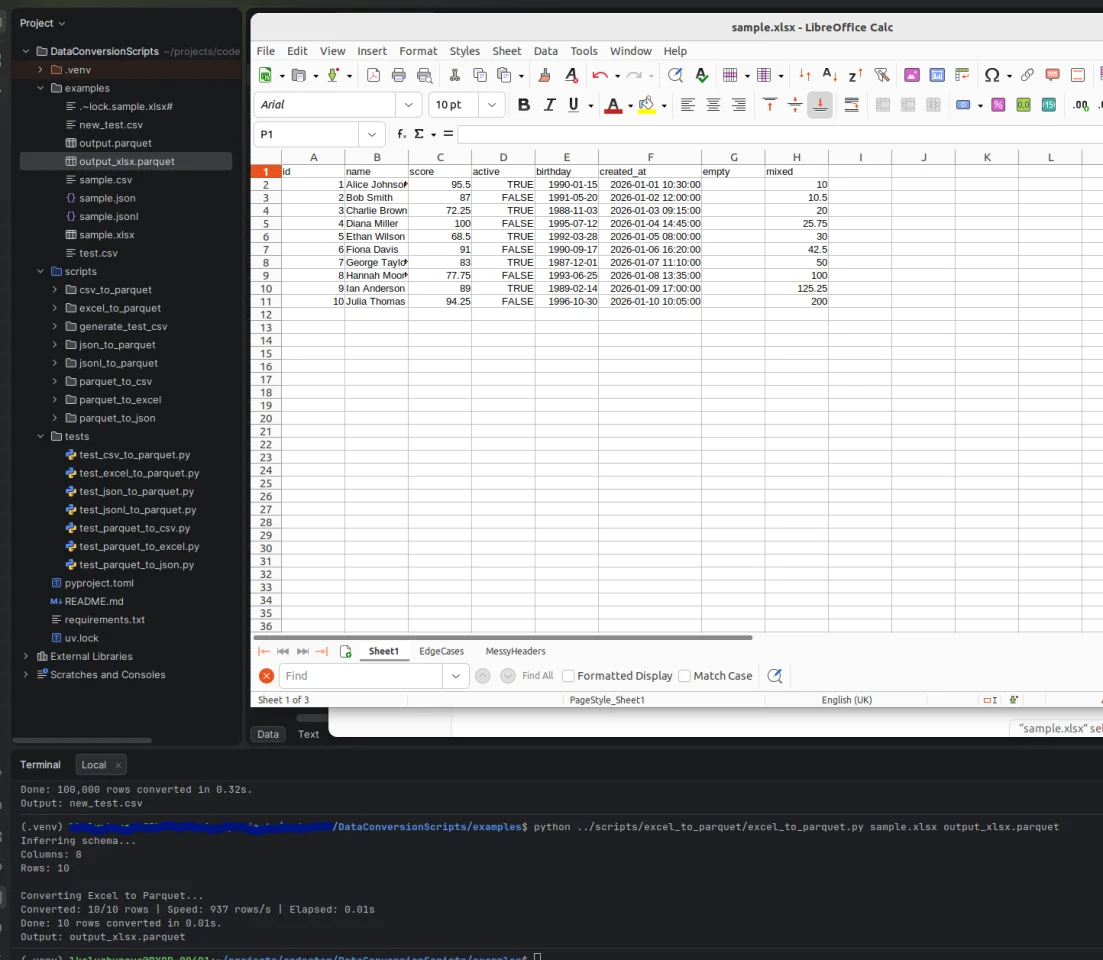Open test_json_to_parquet.py file
Image resolution: width=1103 pixels, height=960 pixels.
pos(136,492)
